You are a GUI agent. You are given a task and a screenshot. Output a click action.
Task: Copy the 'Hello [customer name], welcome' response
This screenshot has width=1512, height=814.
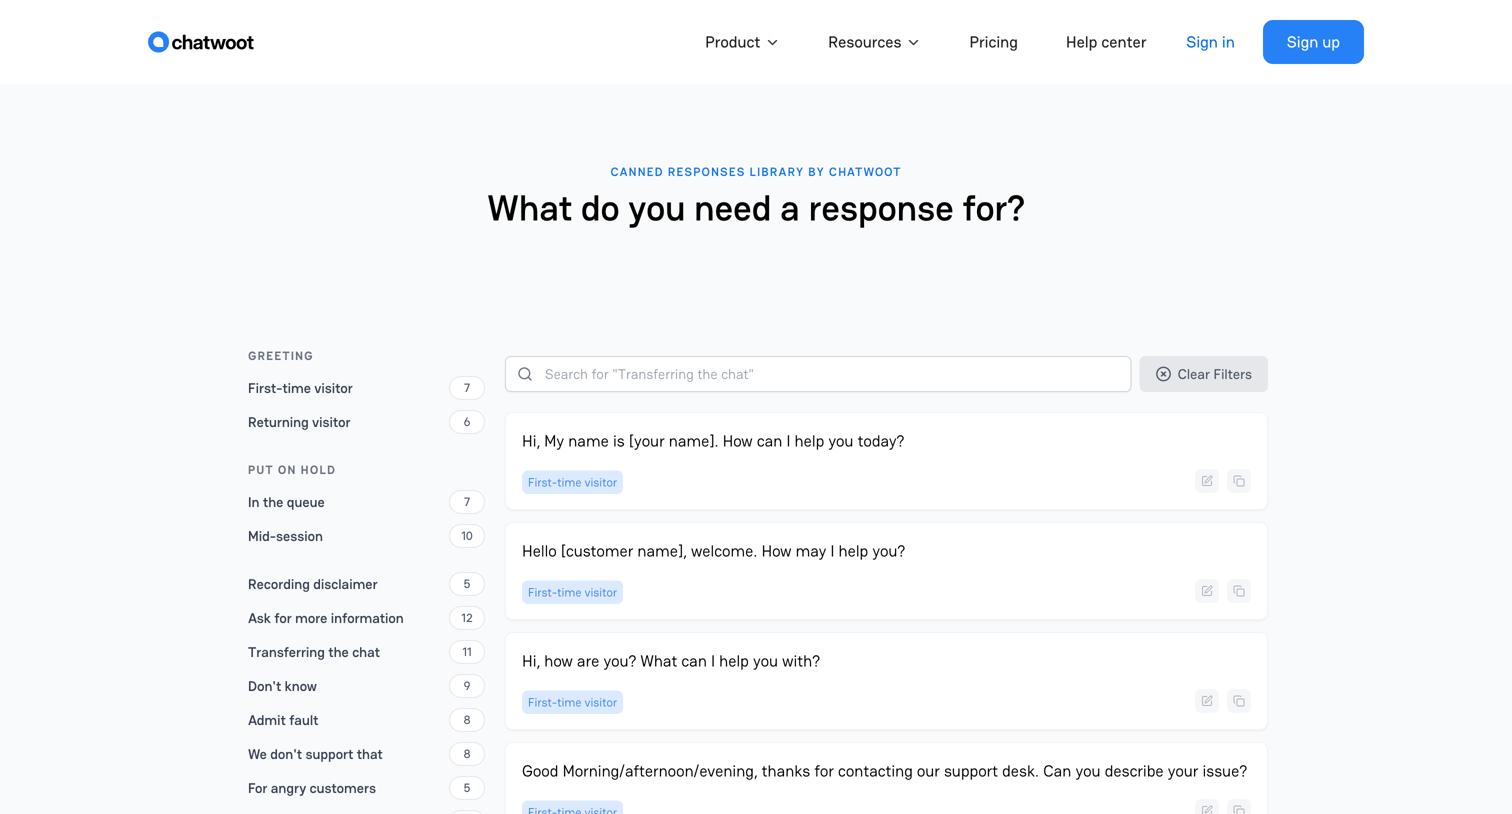tap(1239, 591)
